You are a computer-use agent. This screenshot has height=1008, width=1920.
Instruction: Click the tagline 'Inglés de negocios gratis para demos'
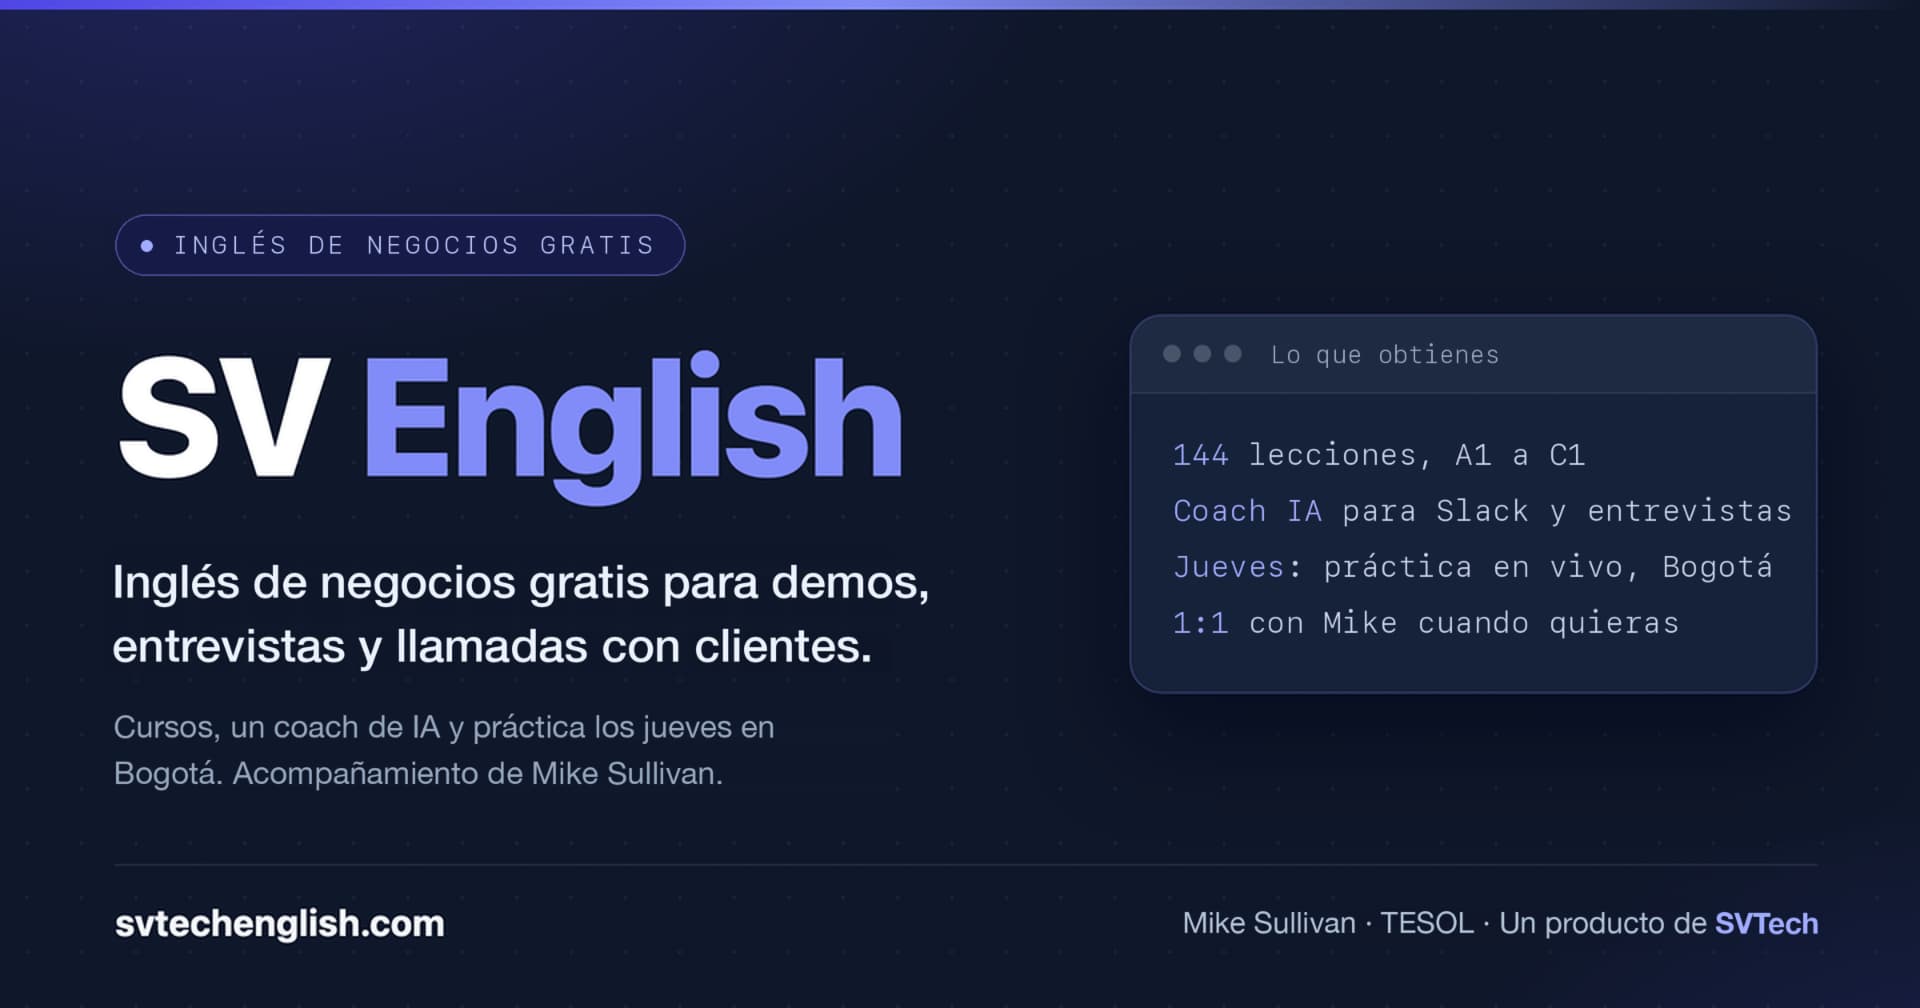pyautogui.click(x=521, y=582)
